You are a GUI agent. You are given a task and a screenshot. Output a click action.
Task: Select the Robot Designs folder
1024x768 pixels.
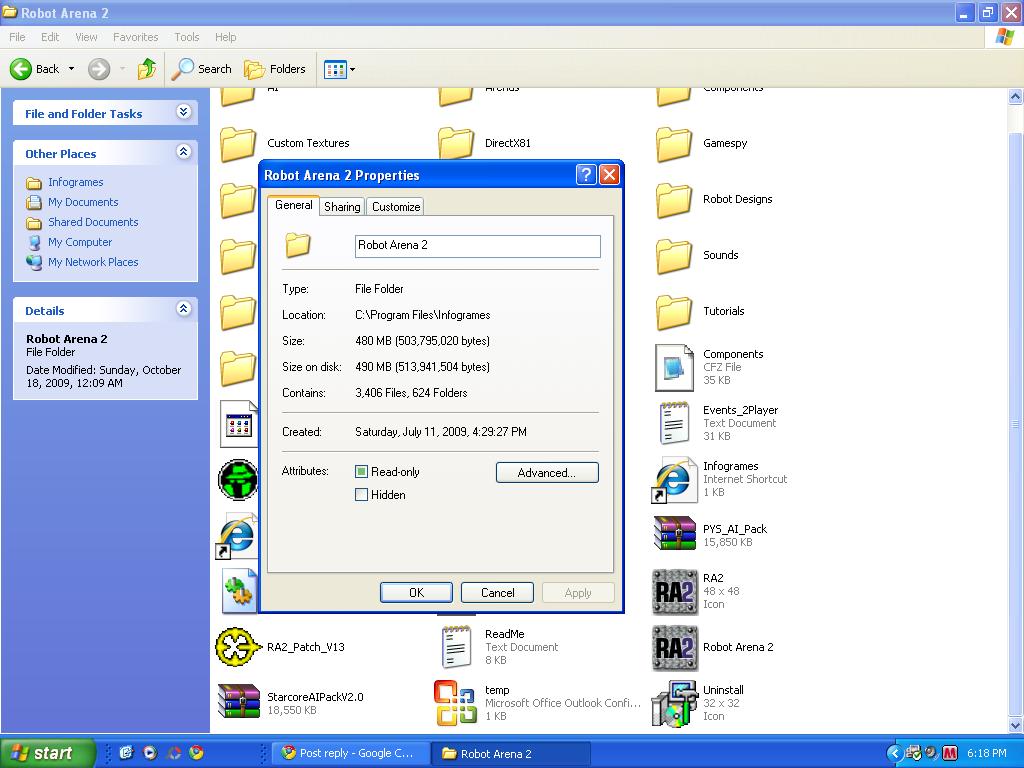coord(714,200)
